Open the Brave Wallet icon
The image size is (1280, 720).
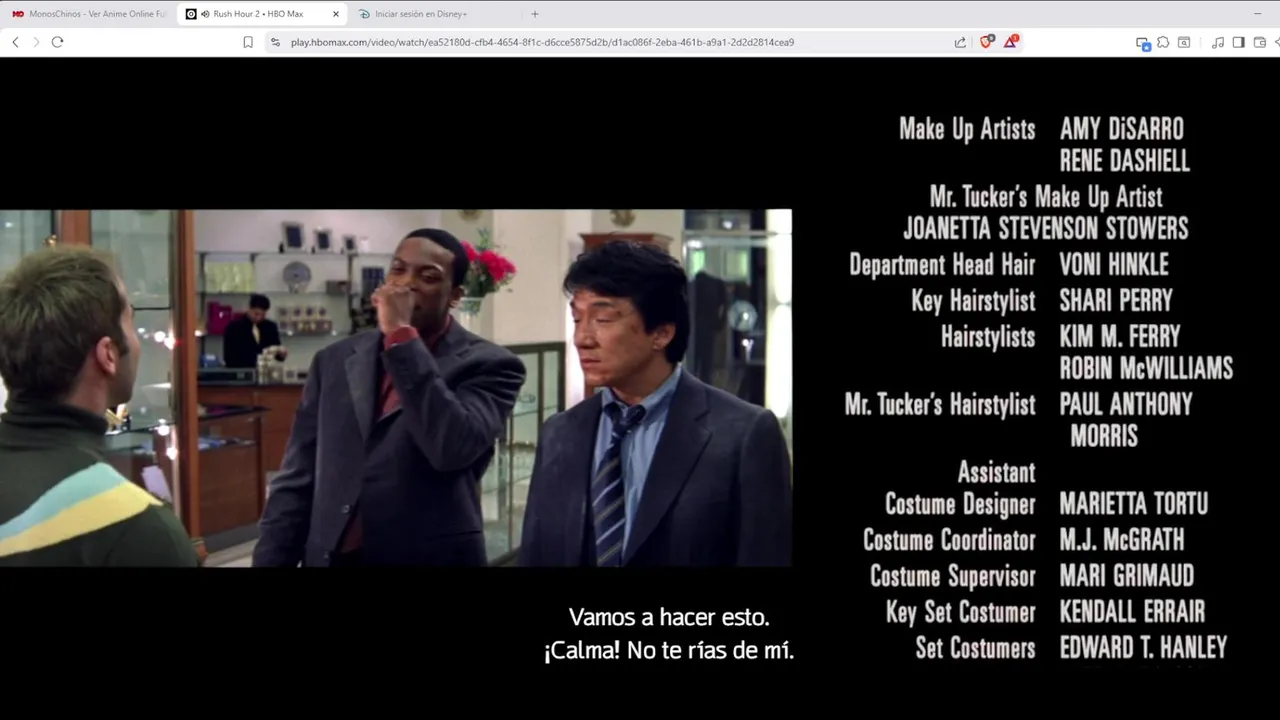click(1259, 42)
